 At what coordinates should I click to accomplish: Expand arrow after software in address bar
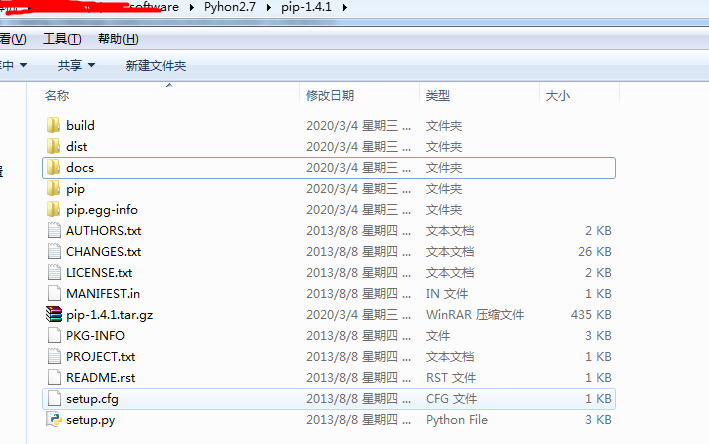[192, 8]
